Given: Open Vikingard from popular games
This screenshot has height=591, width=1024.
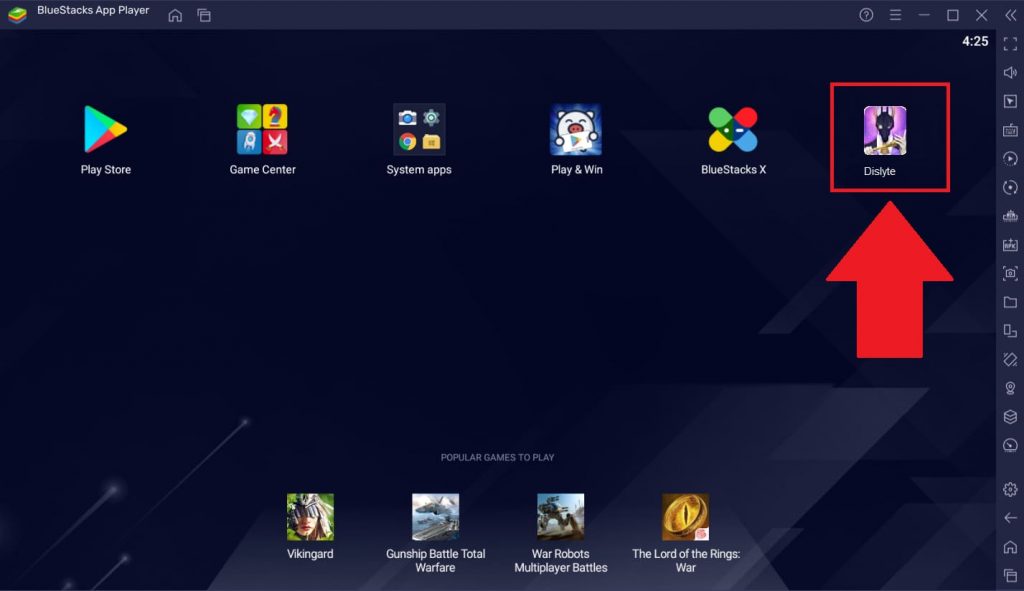Looking at the screenshot, I should point(310,517).
